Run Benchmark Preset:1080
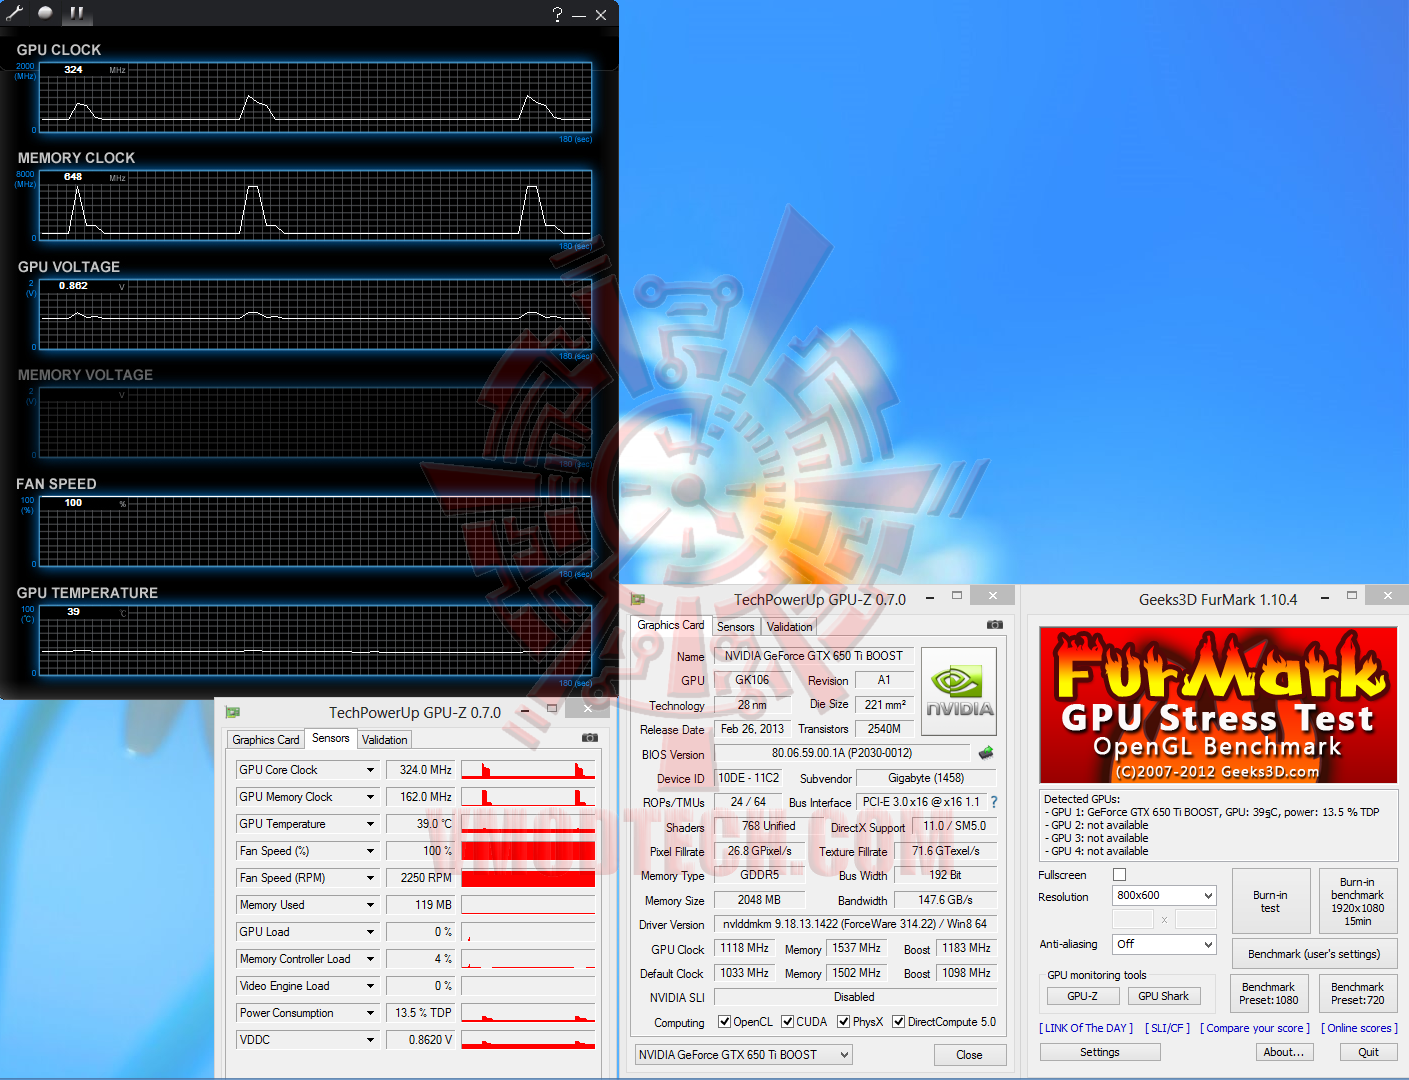The height and width of the screenshot is (1080, 1409). (x=1269, y=993)
